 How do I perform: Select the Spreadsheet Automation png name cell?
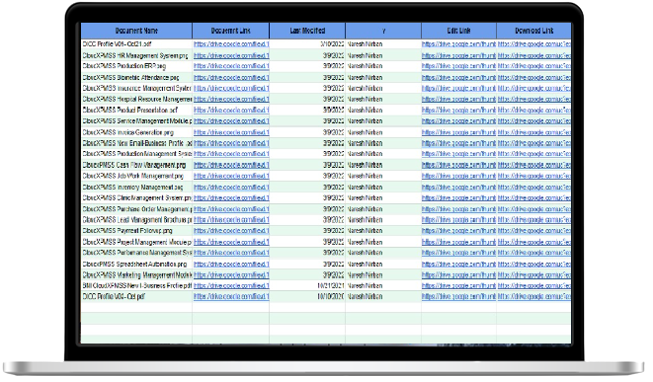[x=137, y=264]
